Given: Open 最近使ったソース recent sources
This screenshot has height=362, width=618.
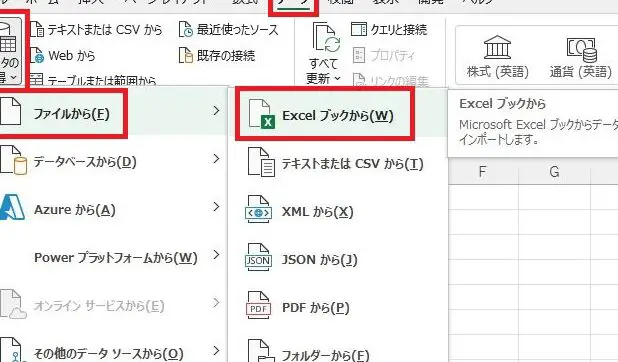Looking at the screenshot, I should coord(229,30).
